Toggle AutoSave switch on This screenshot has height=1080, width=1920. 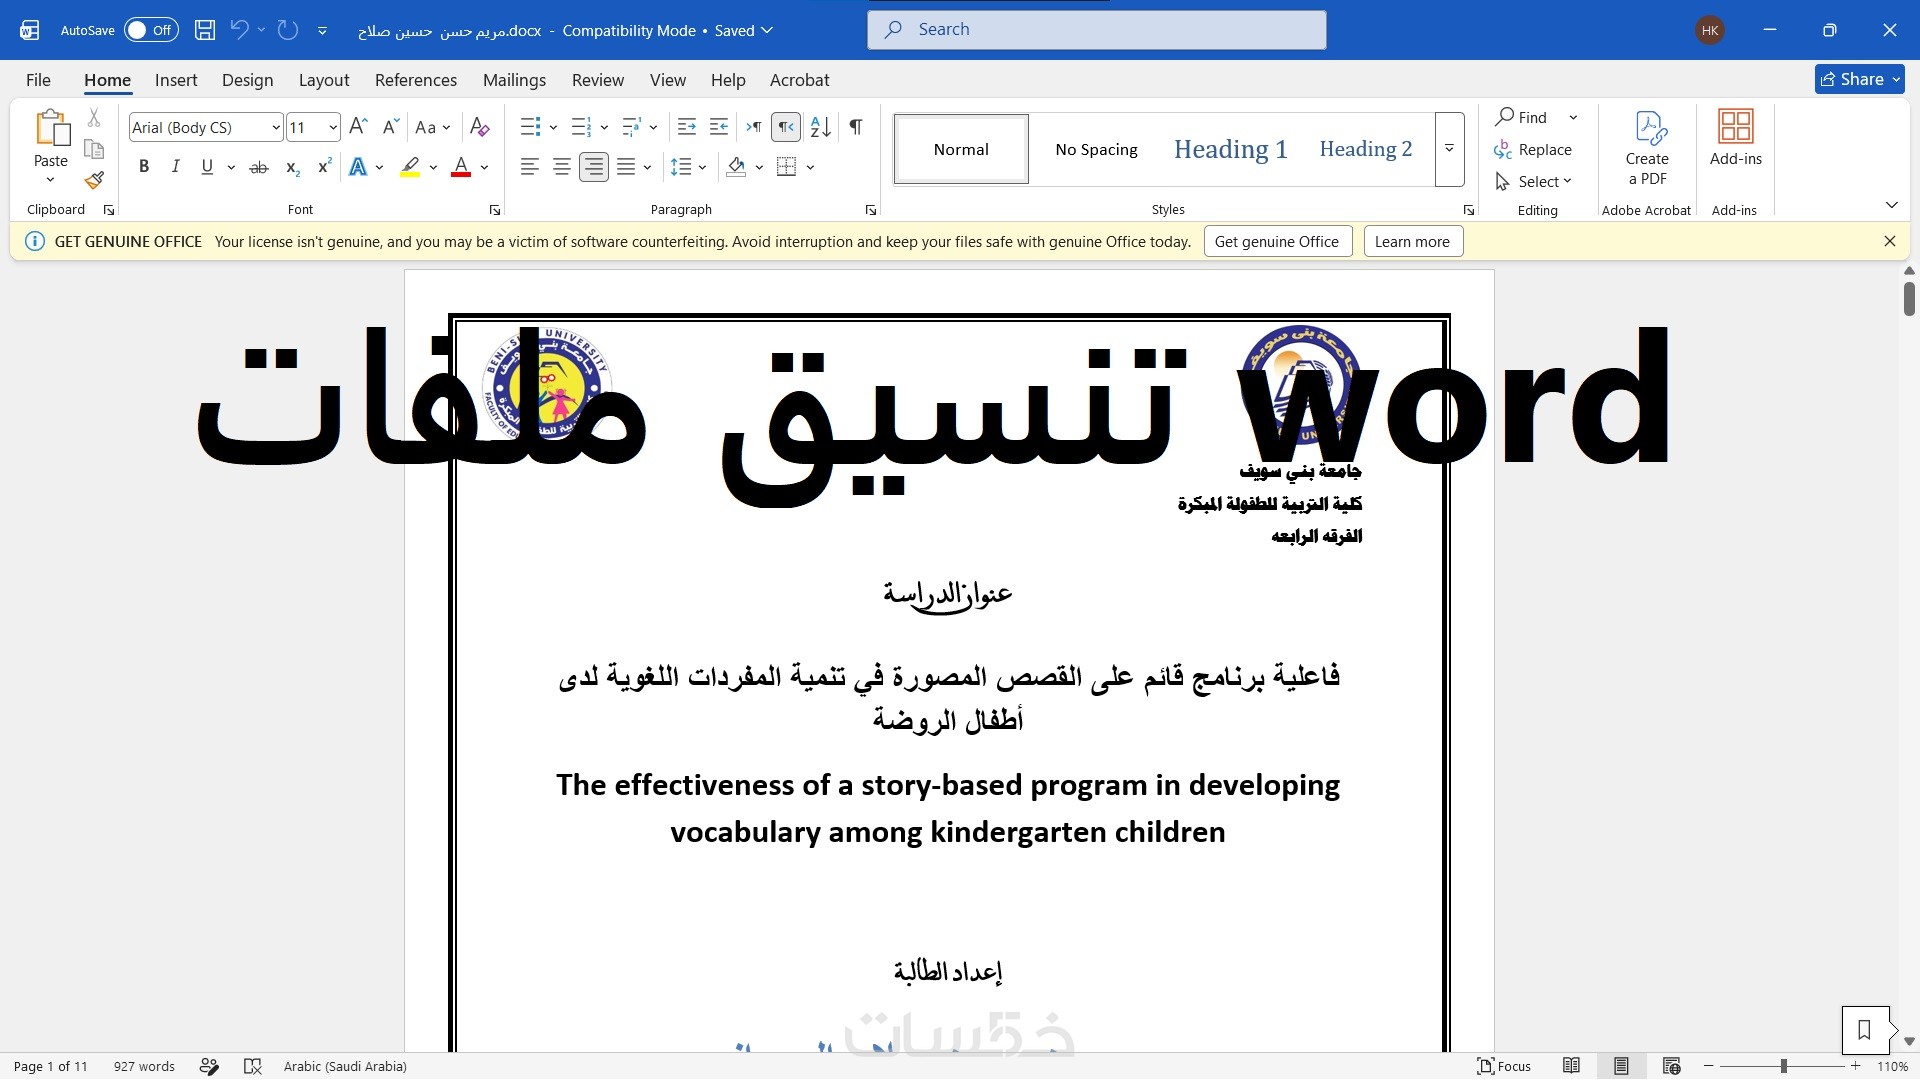click(x=151, y=30)
